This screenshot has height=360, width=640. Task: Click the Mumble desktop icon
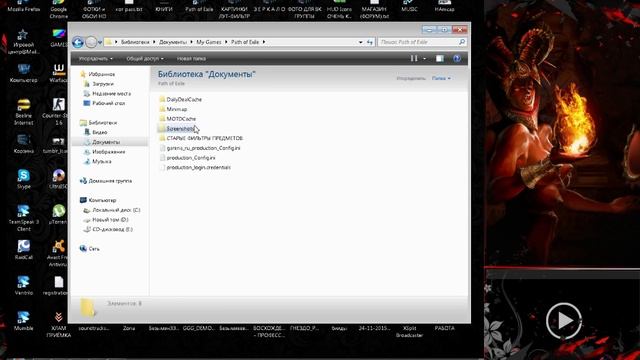(x=24, y=320)
